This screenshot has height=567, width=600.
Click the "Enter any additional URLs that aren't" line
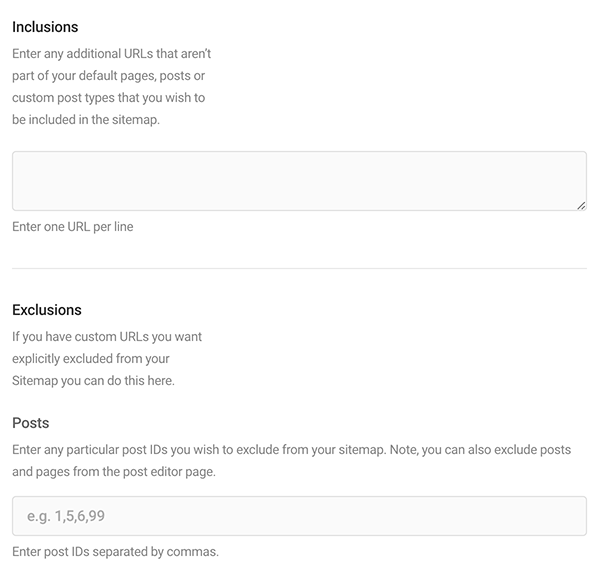pos(111,54)
